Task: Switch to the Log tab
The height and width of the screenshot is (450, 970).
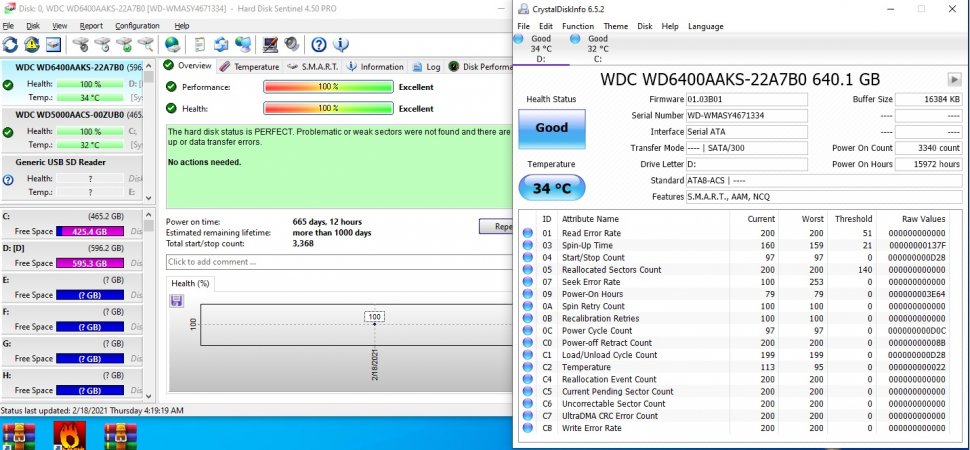Action: [426, 67]
